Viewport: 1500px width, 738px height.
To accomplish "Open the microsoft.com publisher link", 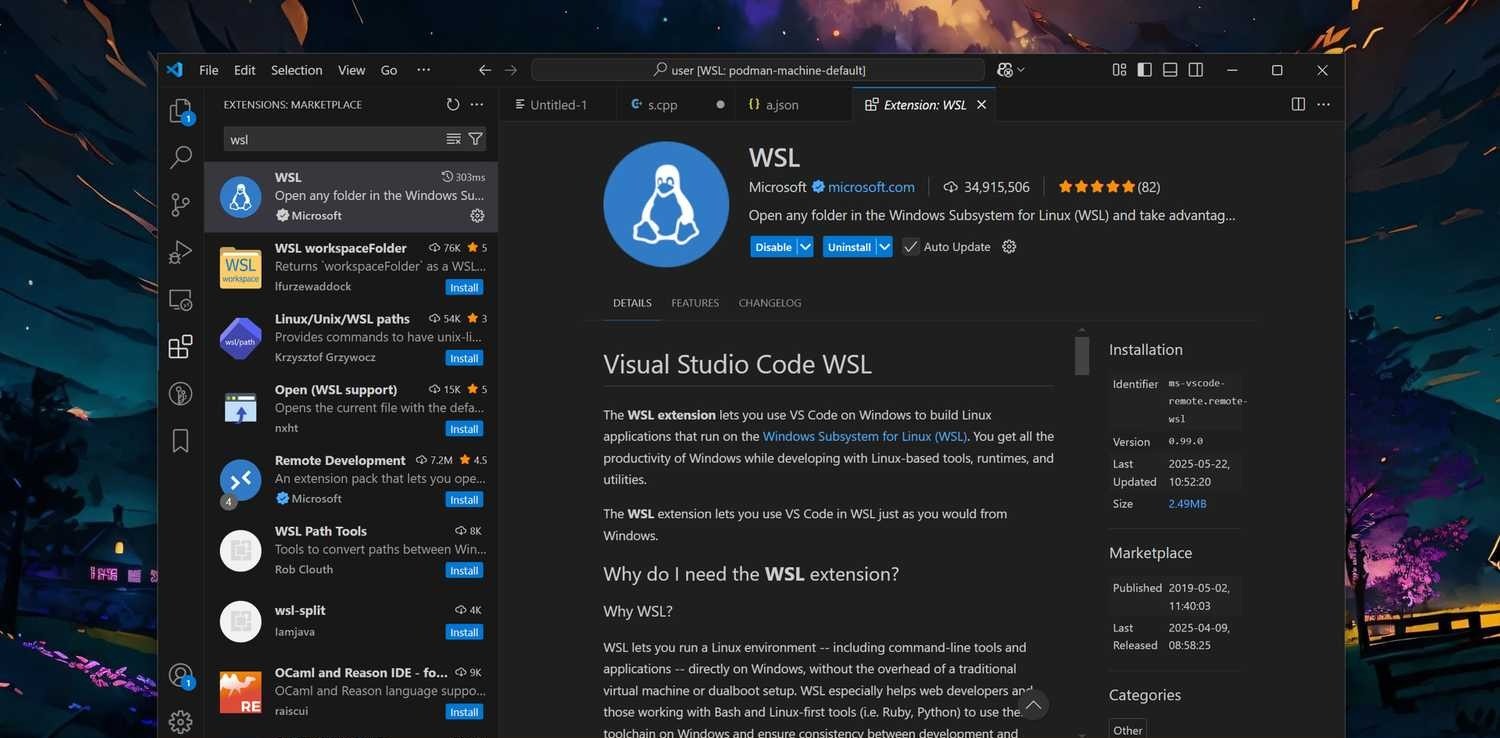I will point(871,187).
